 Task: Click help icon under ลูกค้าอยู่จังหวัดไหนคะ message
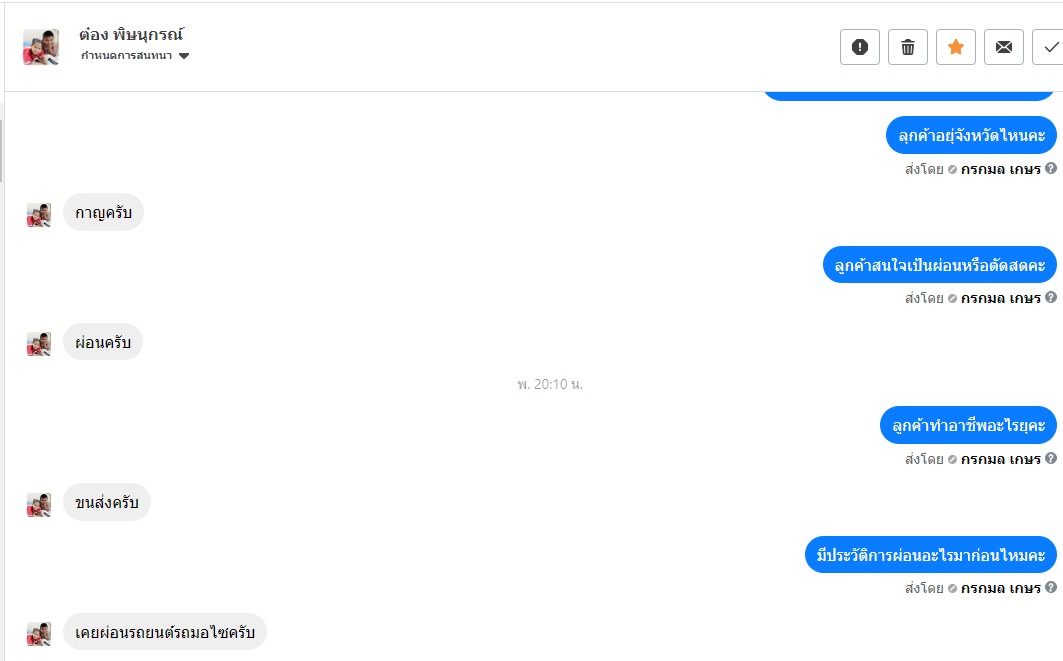click(1051, 168)
